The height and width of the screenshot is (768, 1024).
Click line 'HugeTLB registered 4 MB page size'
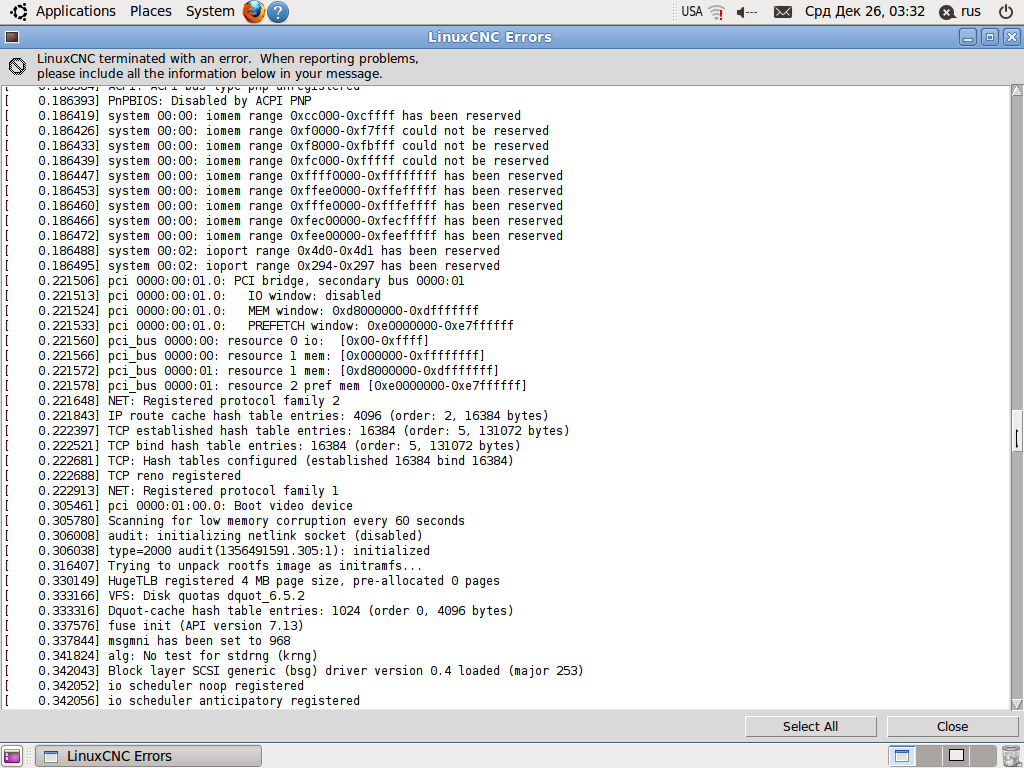click(x=227, y=581)
